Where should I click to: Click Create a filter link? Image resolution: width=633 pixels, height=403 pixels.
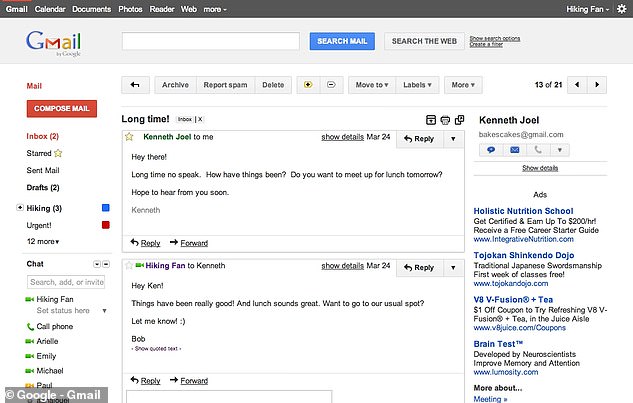(x=486, y=44)
